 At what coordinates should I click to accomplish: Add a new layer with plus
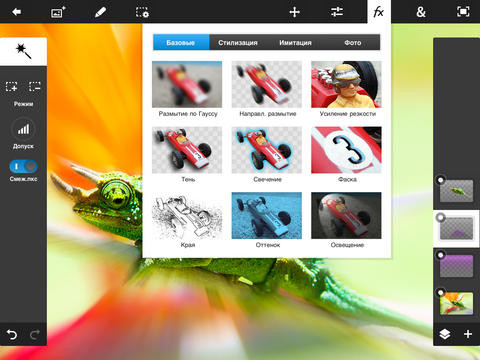(x=468, y=334)
